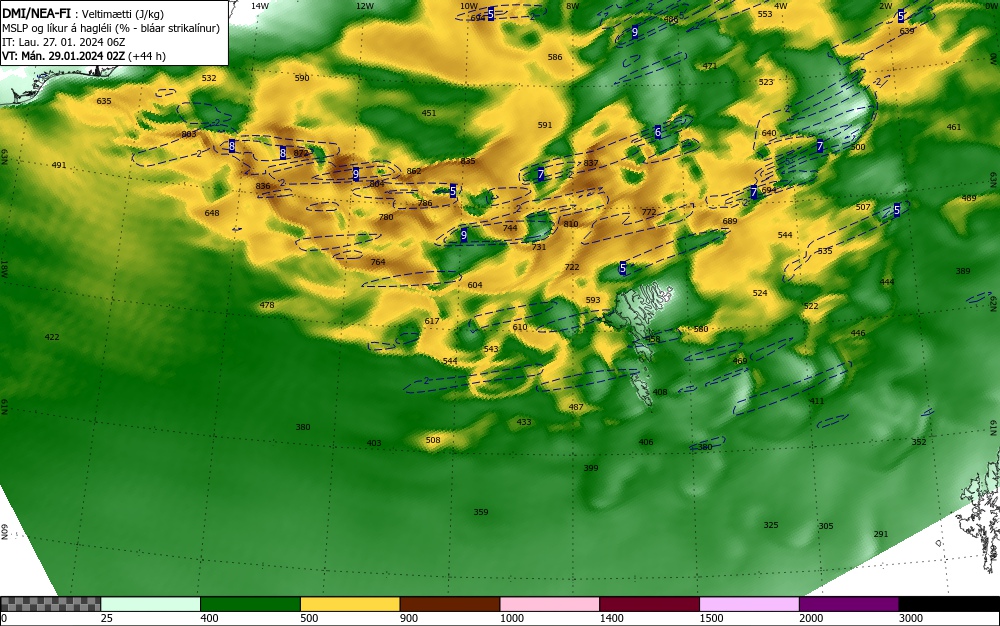Pick the purple 2000–3000 legend swatch

point(849,604)
